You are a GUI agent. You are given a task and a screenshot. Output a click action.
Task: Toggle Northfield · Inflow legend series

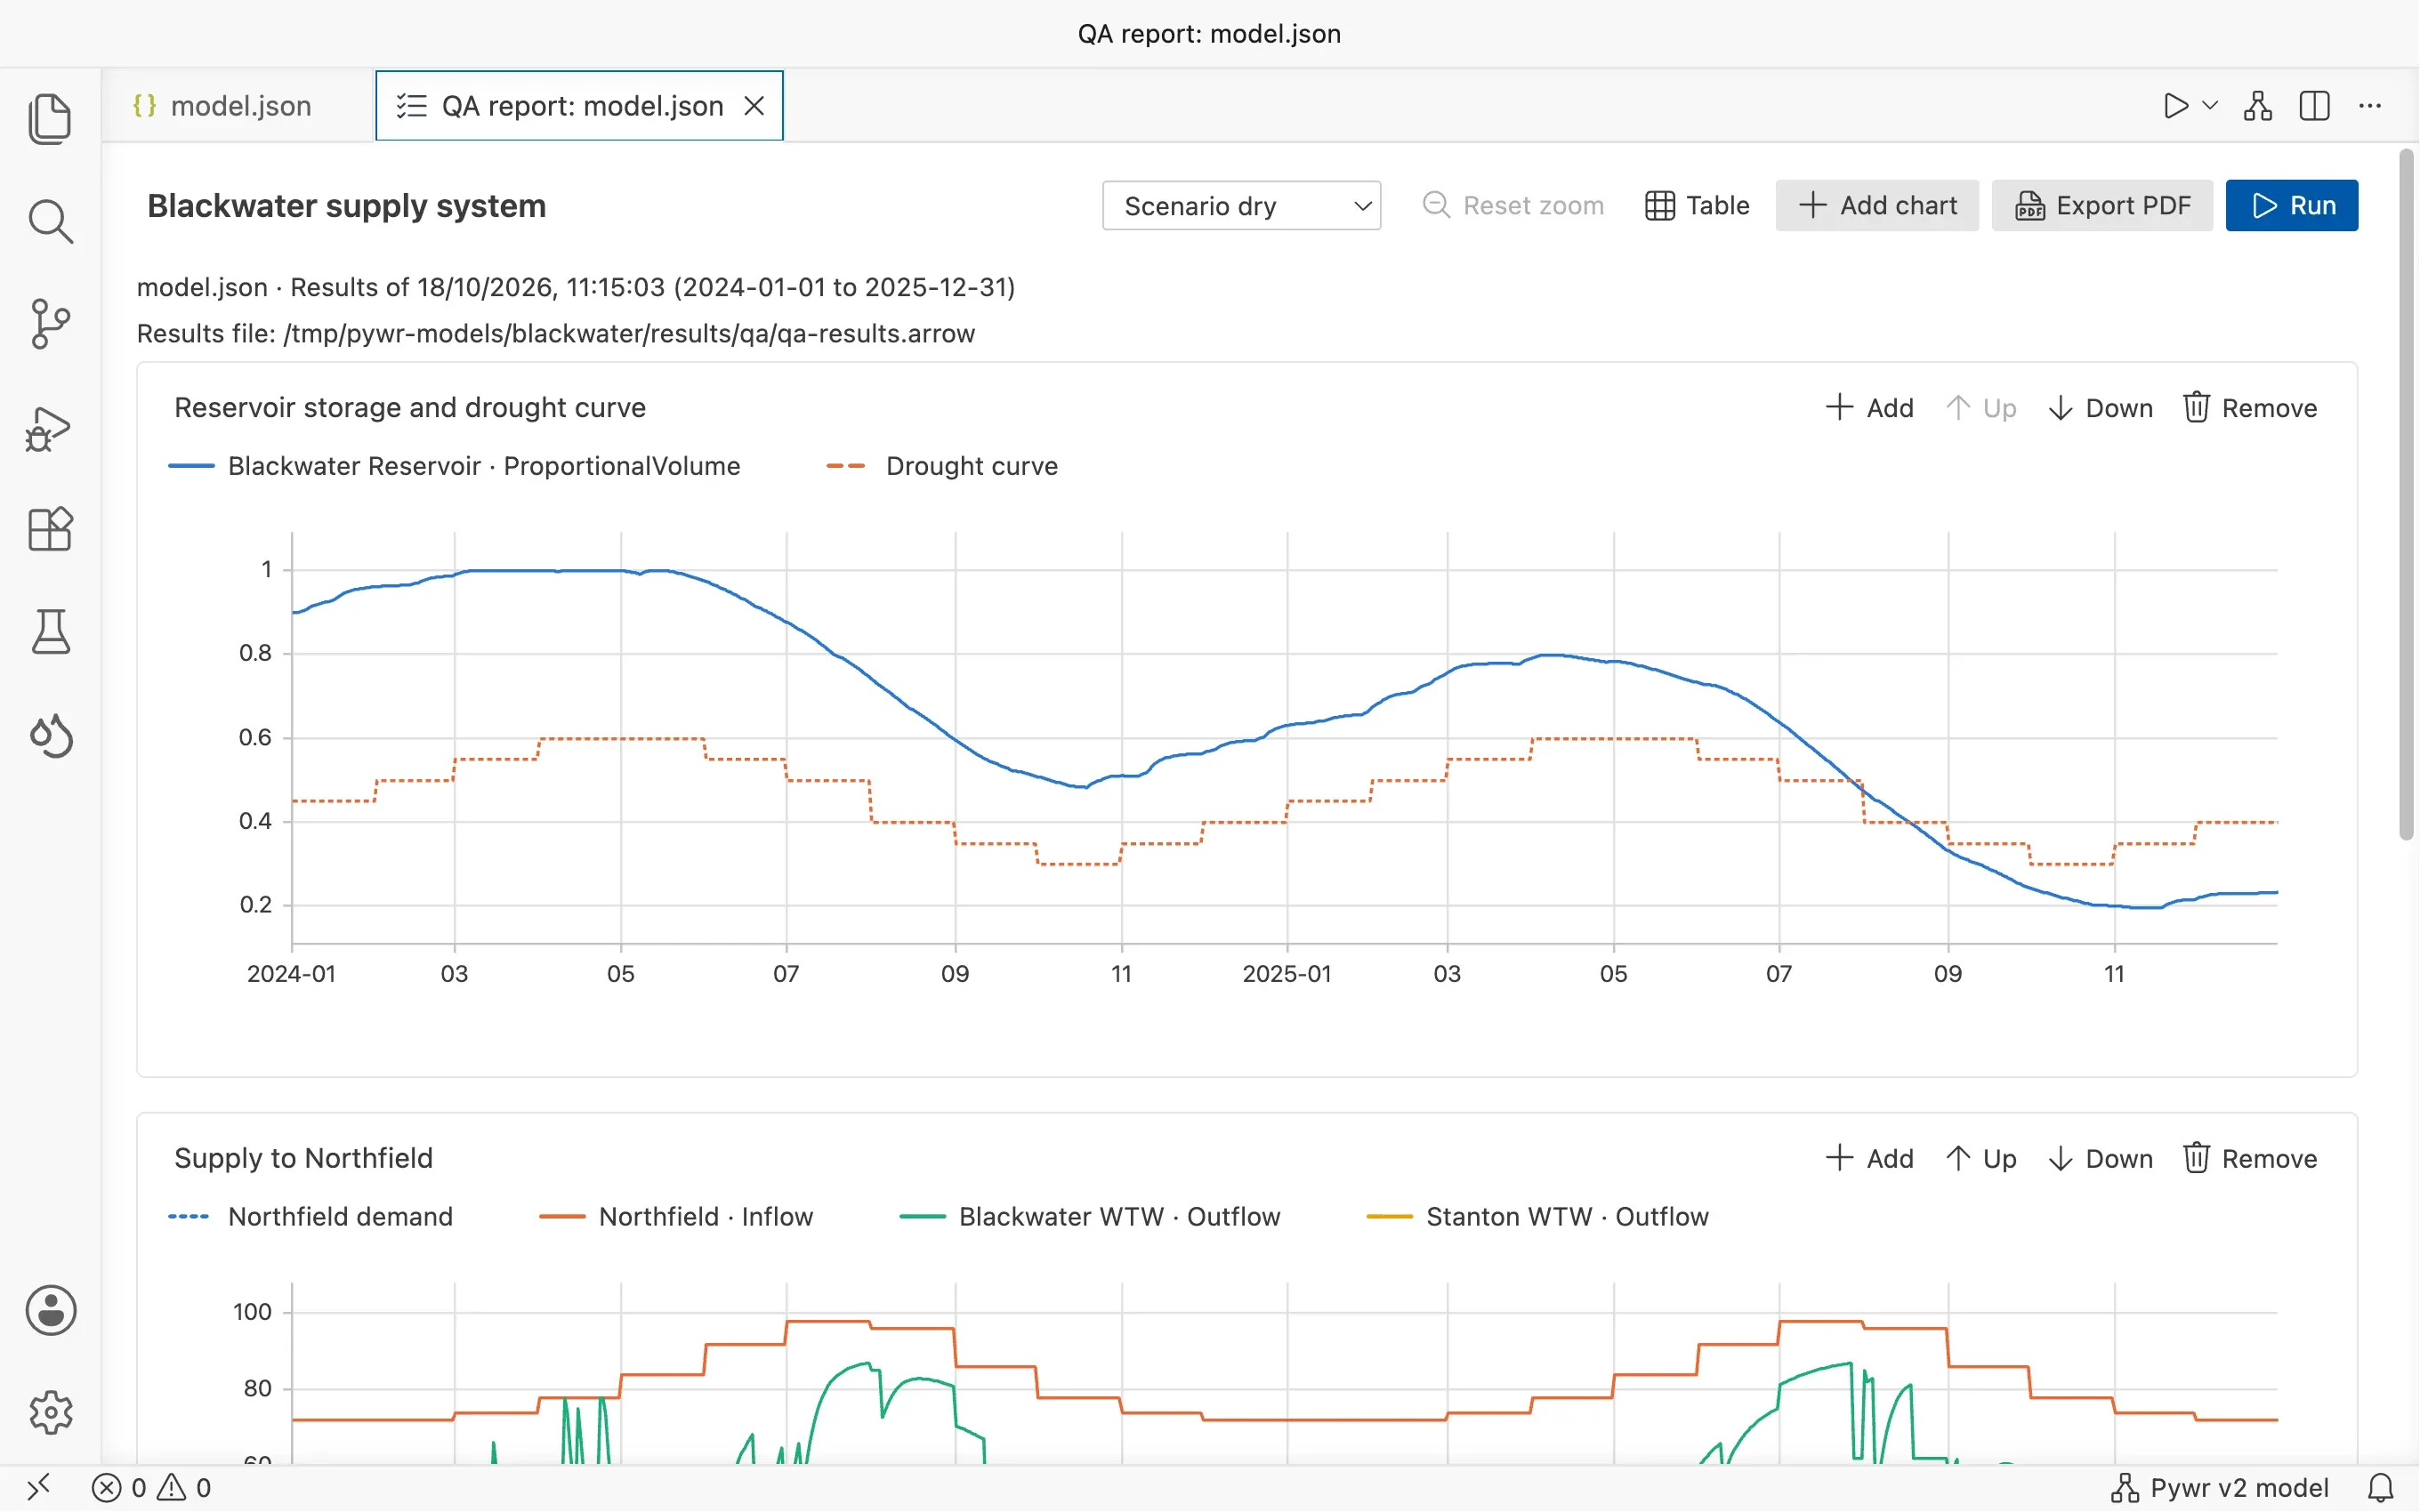tap(677, 1217)
